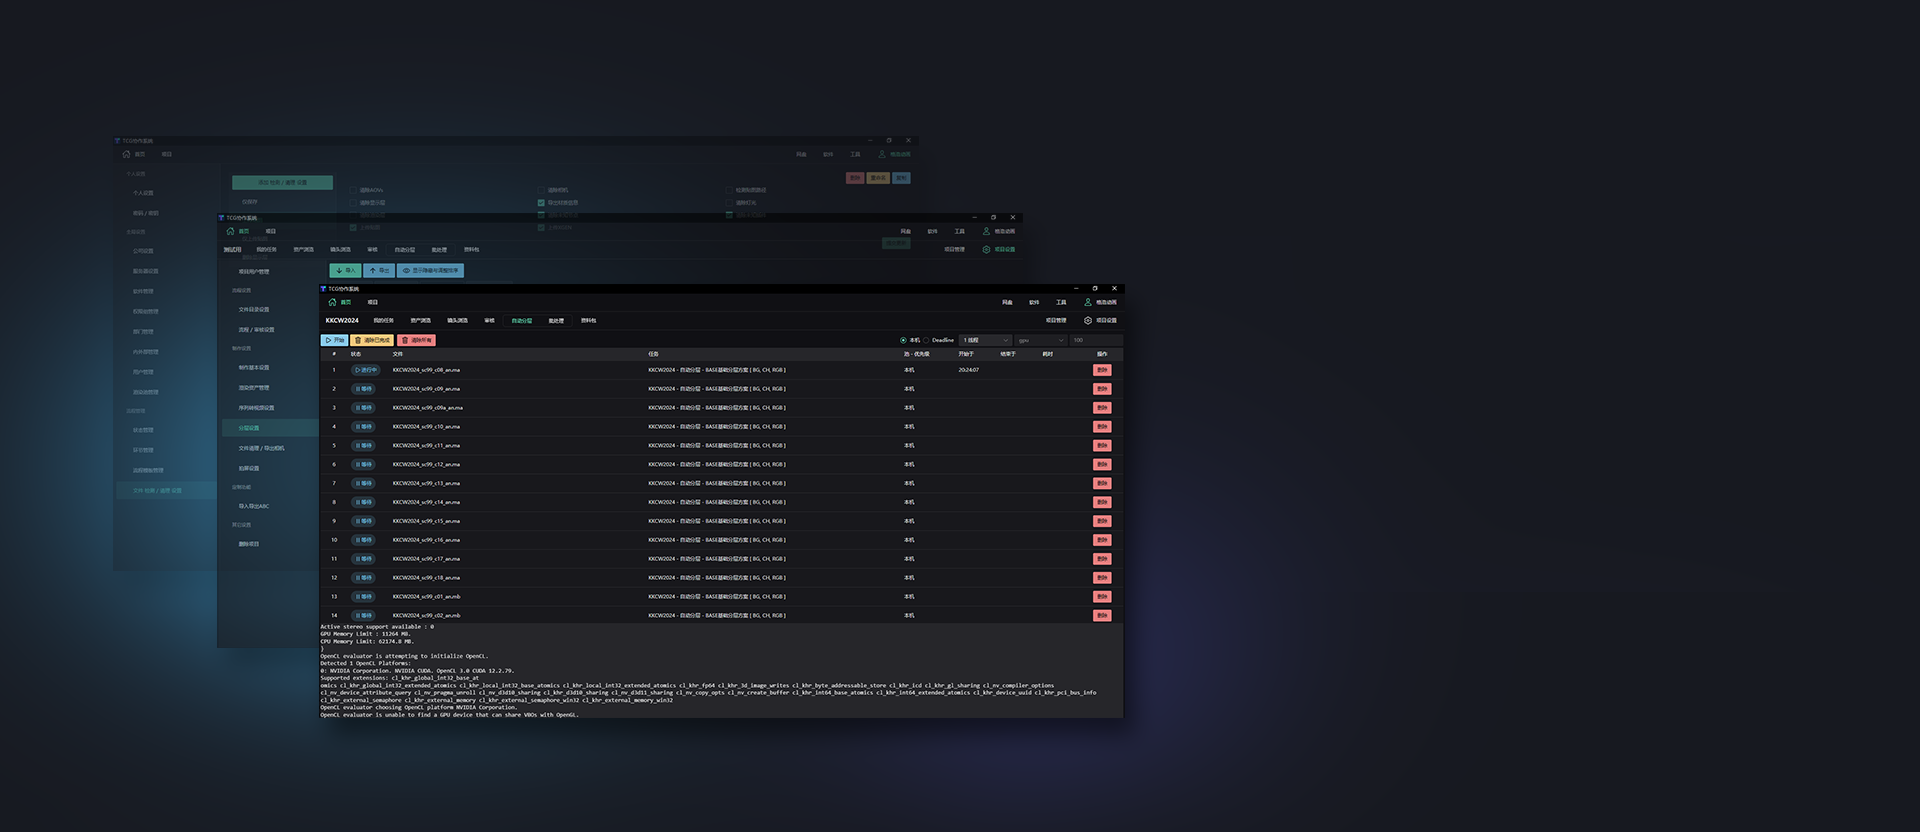
Task: Switch to the highlighted green auto-layering tab
Action: tap(521, 321)
